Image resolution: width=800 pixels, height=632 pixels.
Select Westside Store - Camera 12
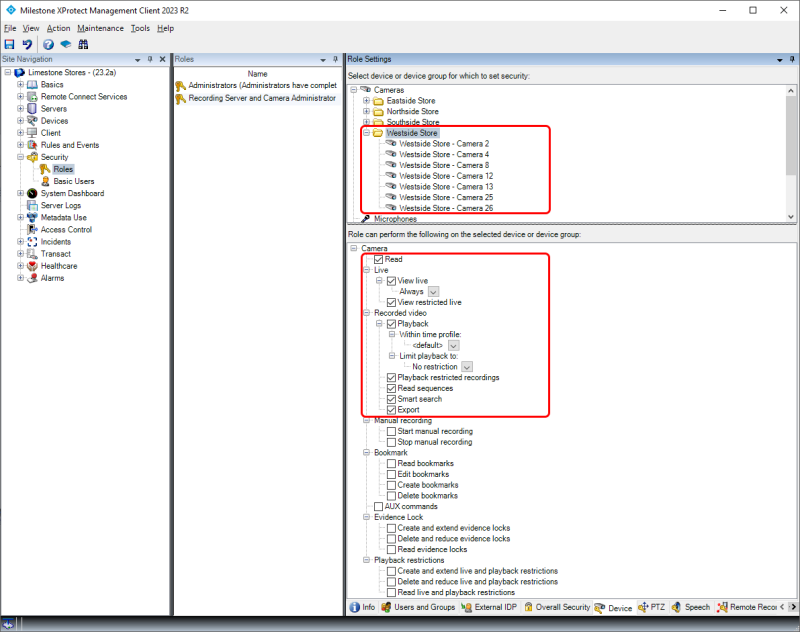coord(446,176)
